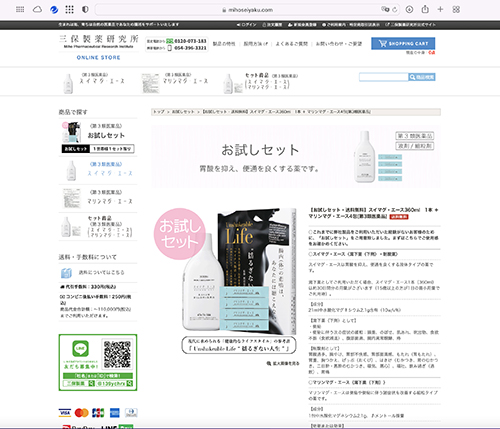Screen dimensions: 500x429
Task: Click the JCB card icon
Action: coord(98,413)
